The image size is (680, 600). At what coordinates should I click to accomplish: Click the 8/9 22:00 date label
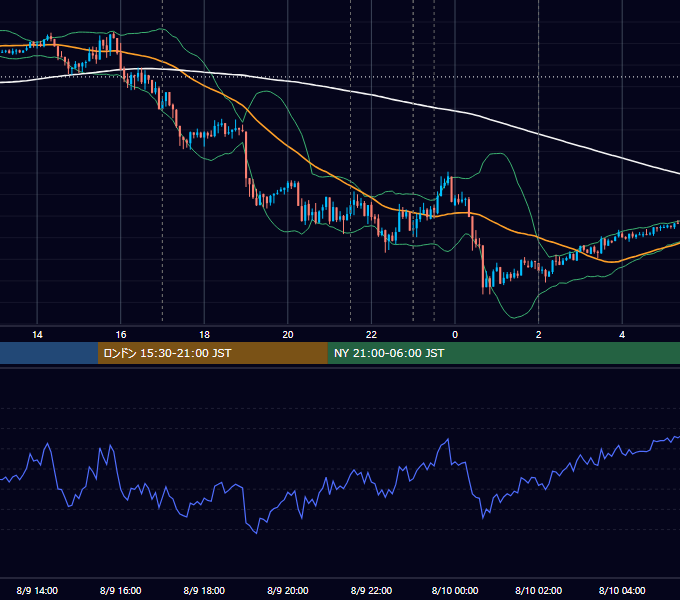point(371,590)
